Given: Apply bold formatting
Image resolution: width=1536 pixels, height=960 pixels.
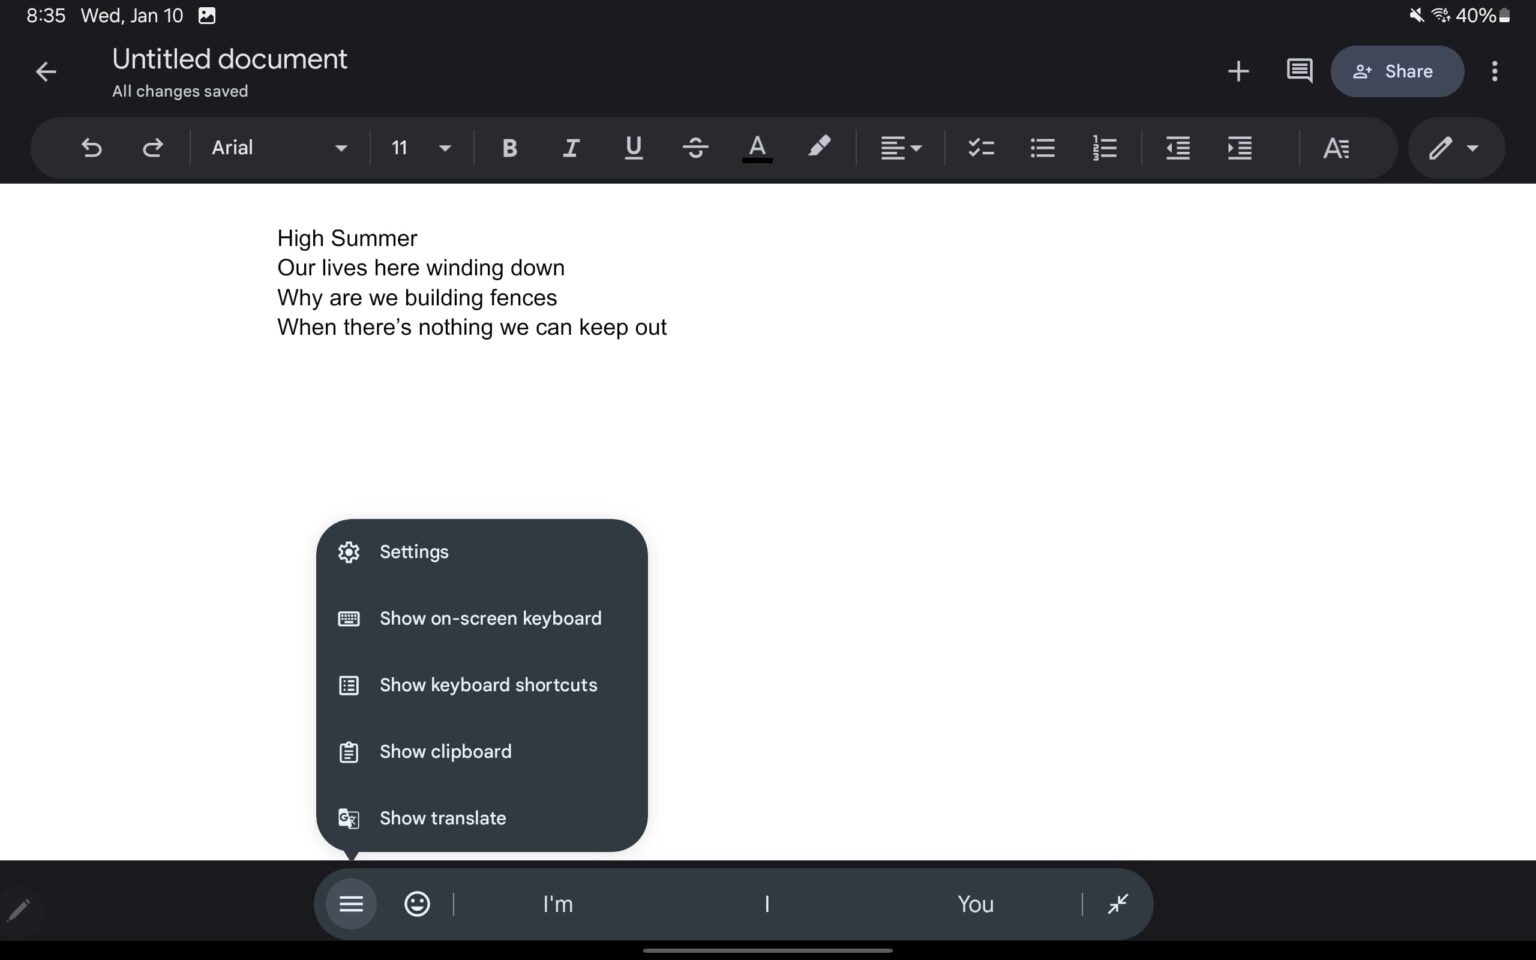Looking at the screenshot, I should pos(509,147).
